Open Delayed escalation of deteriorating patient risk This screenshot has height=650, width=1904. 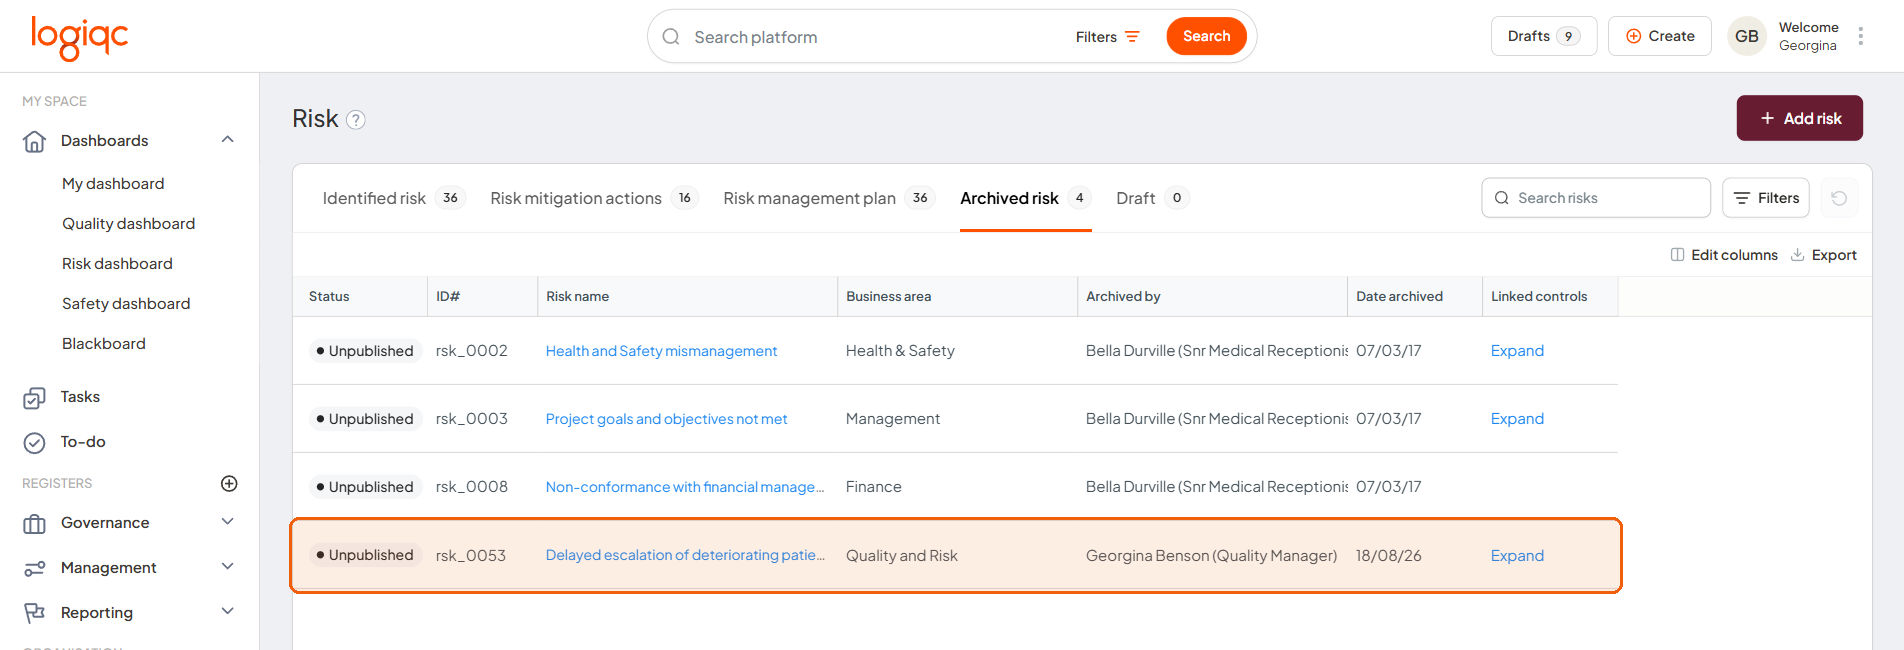(x=685, y=555)
